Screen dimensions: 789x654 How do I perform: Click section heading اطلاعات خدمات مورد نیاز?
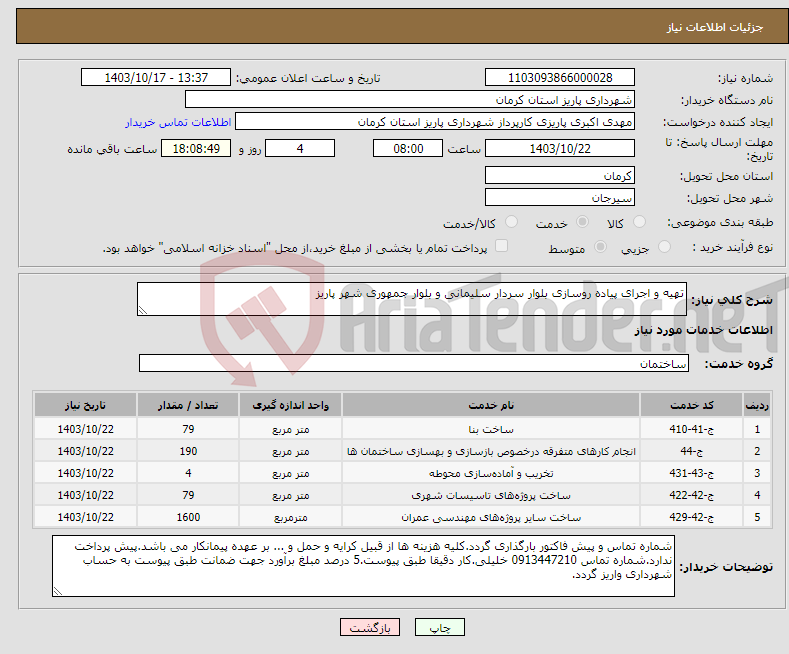pos(703,330)
